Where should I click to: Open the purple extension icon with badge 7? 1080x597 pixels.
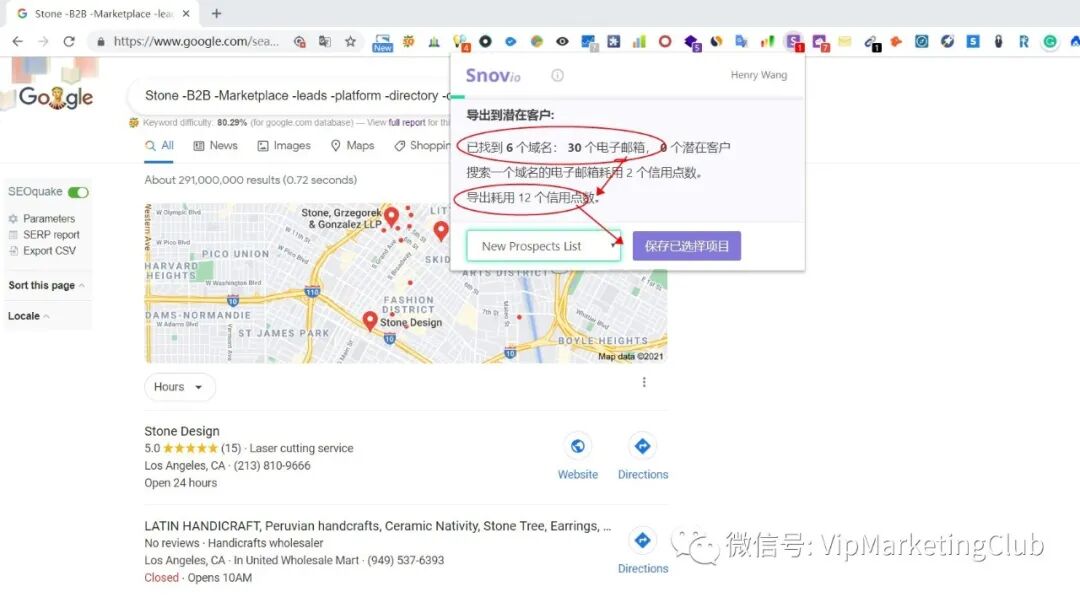click(x=820, y=43)
